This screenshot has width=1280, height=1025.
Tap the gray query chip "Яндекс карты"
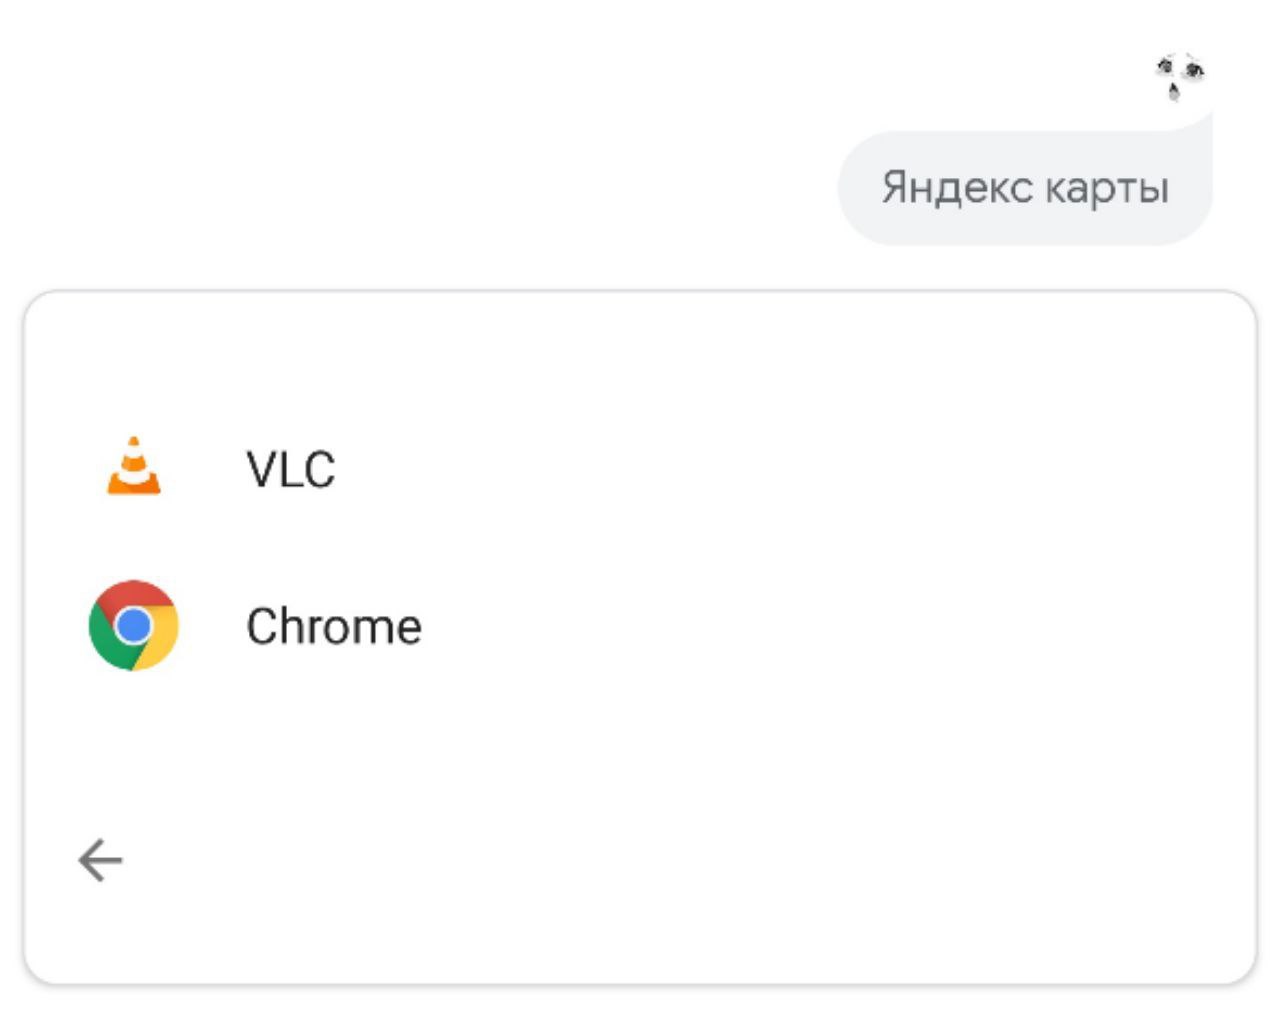(x=1025, y=187)
